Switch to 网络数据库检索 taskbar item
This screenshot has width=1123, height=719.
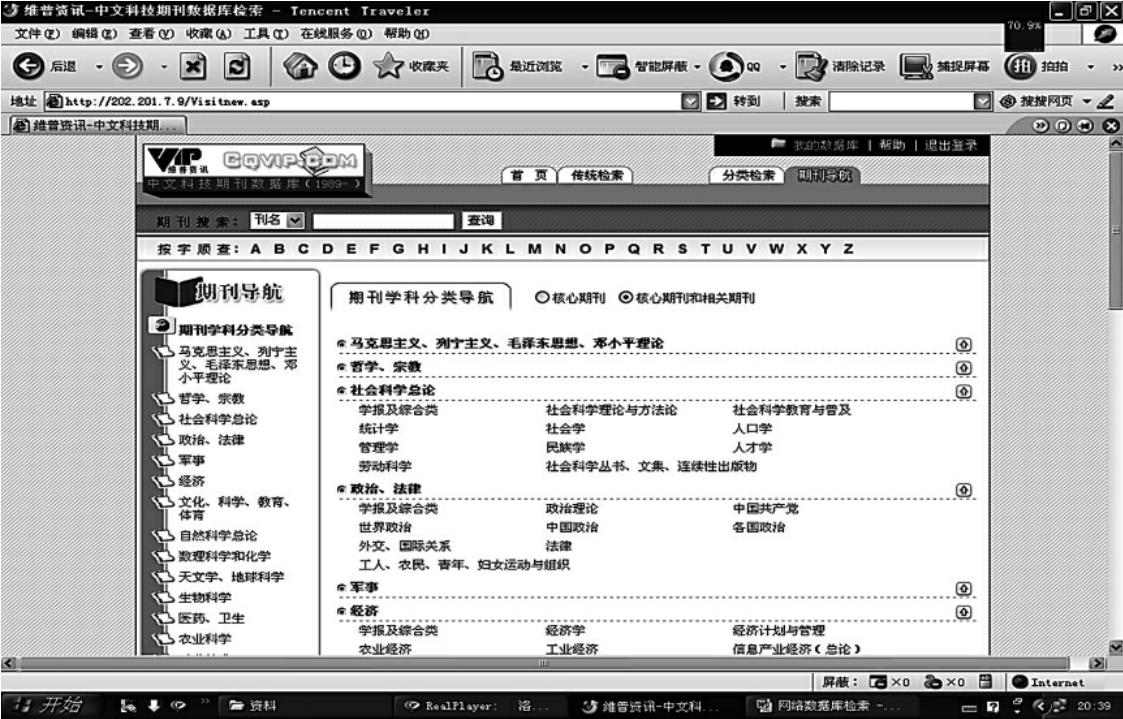pyautogui.click(x=831, y=706)
